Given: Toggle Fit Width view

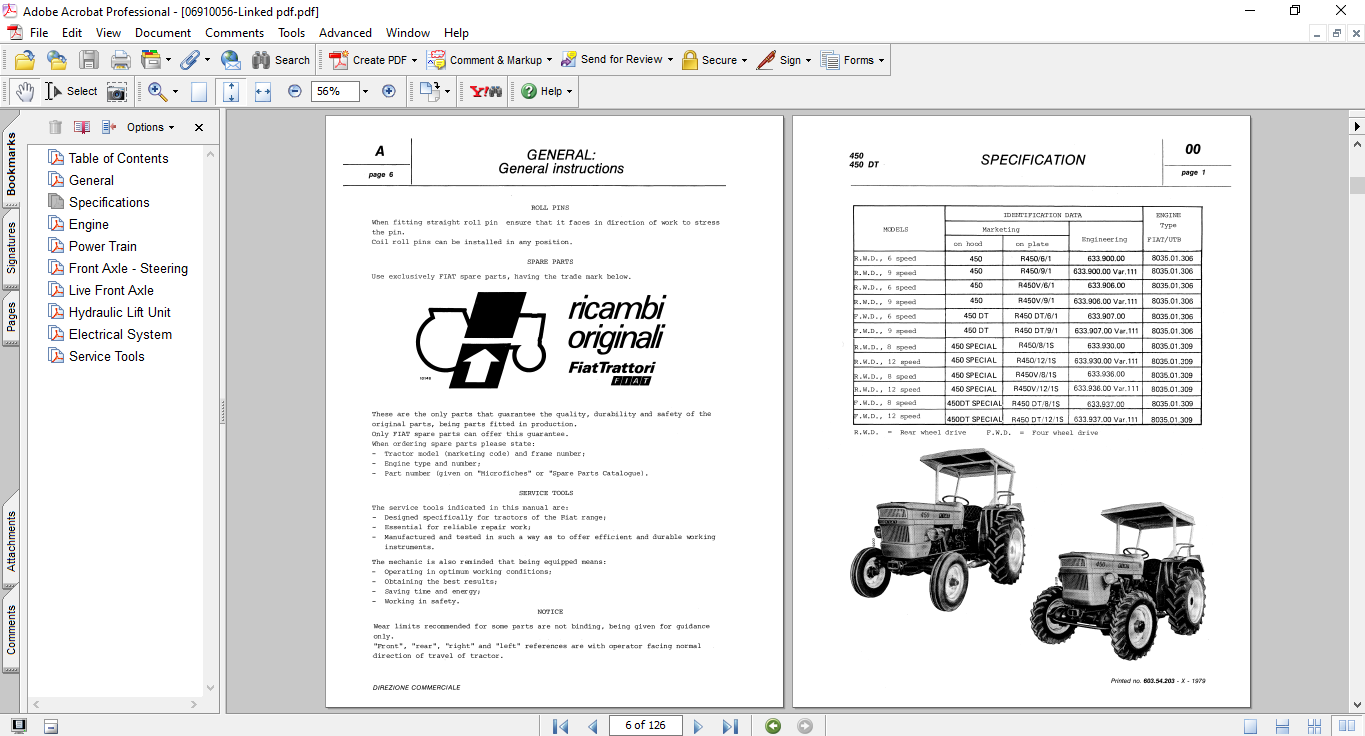Looking at the screenshot, I should tap(263, 91).
